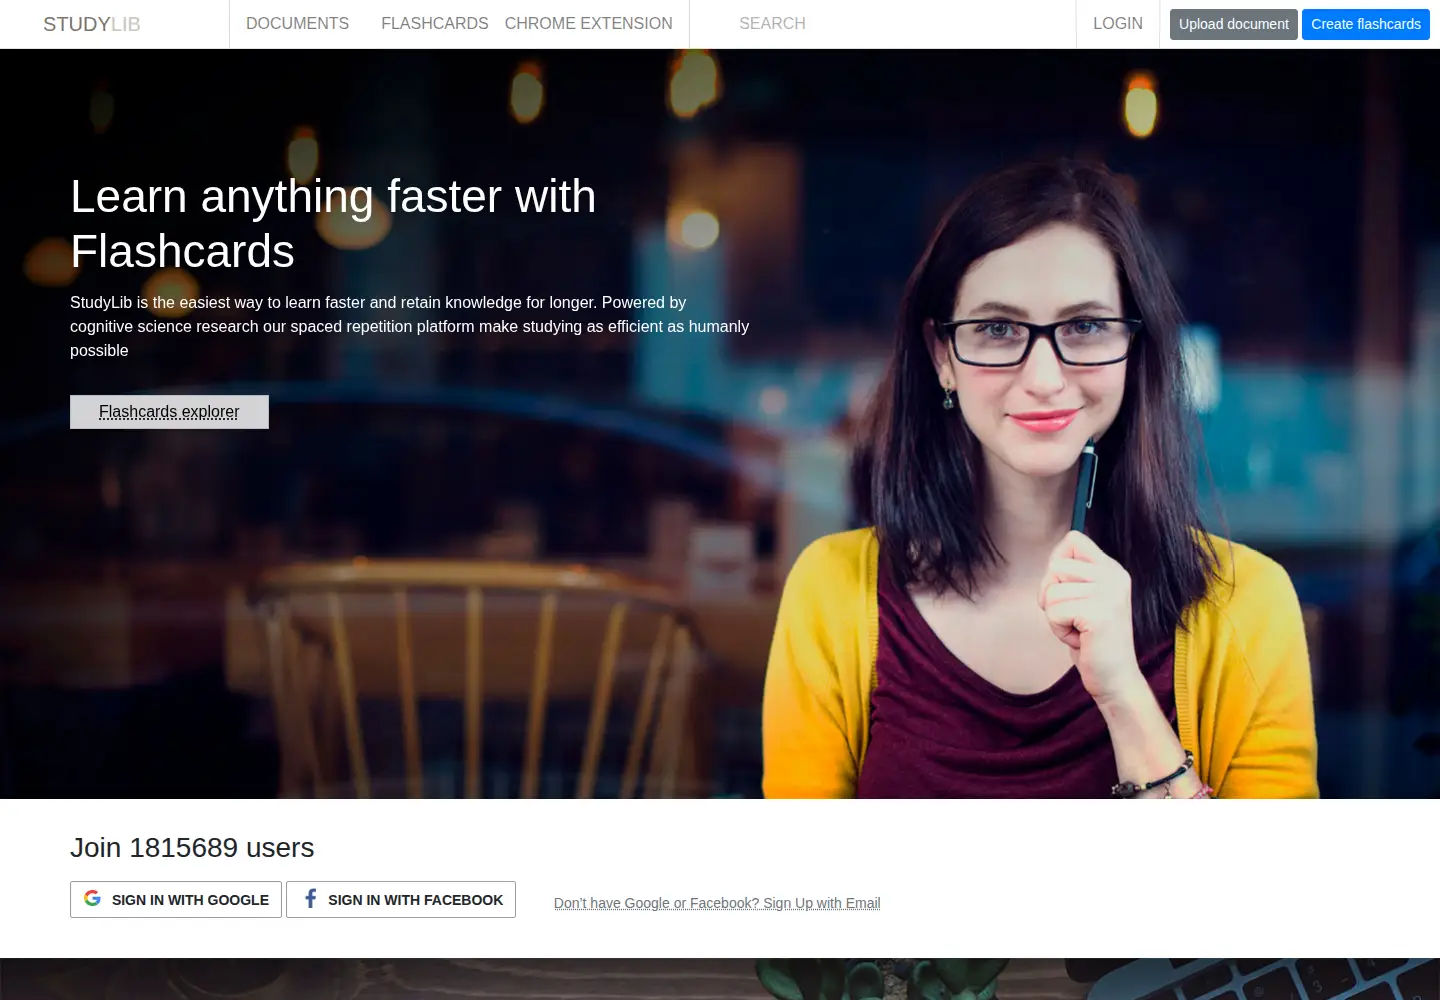Click the 'Learn anything faster with Flashcards' heading

333,223
